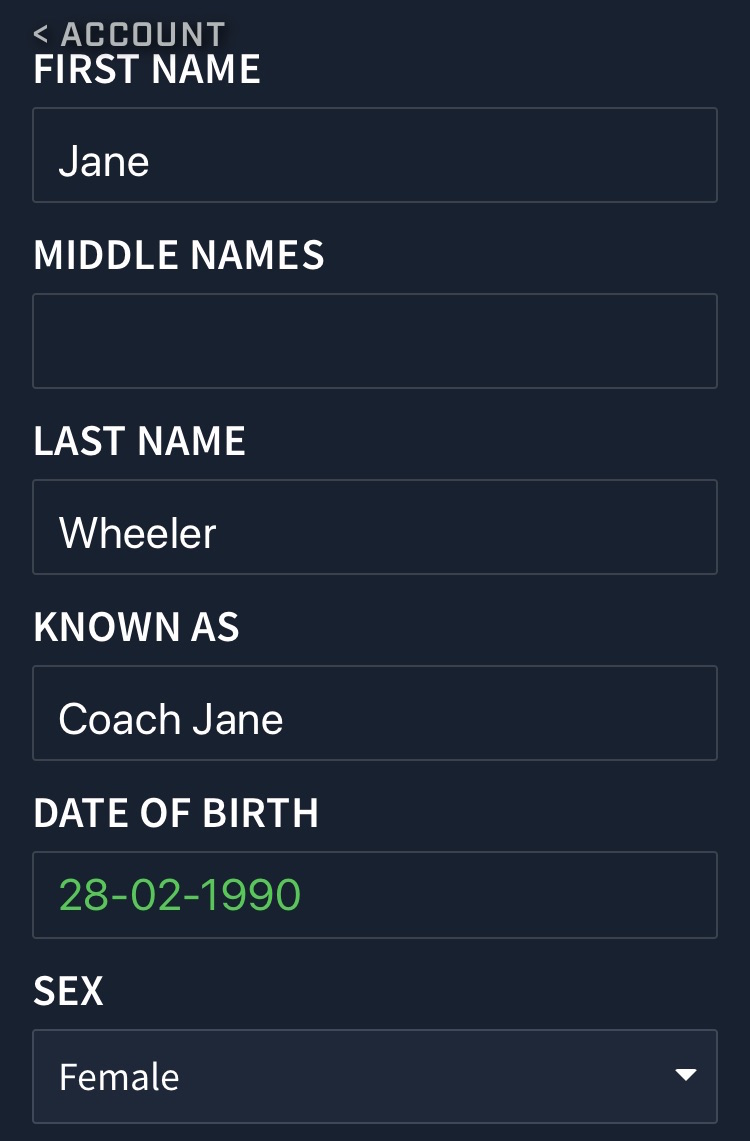Click the green 28-02-1990 date value
The height and width of the screenshot is (1141, 750).
click(180, 894)
